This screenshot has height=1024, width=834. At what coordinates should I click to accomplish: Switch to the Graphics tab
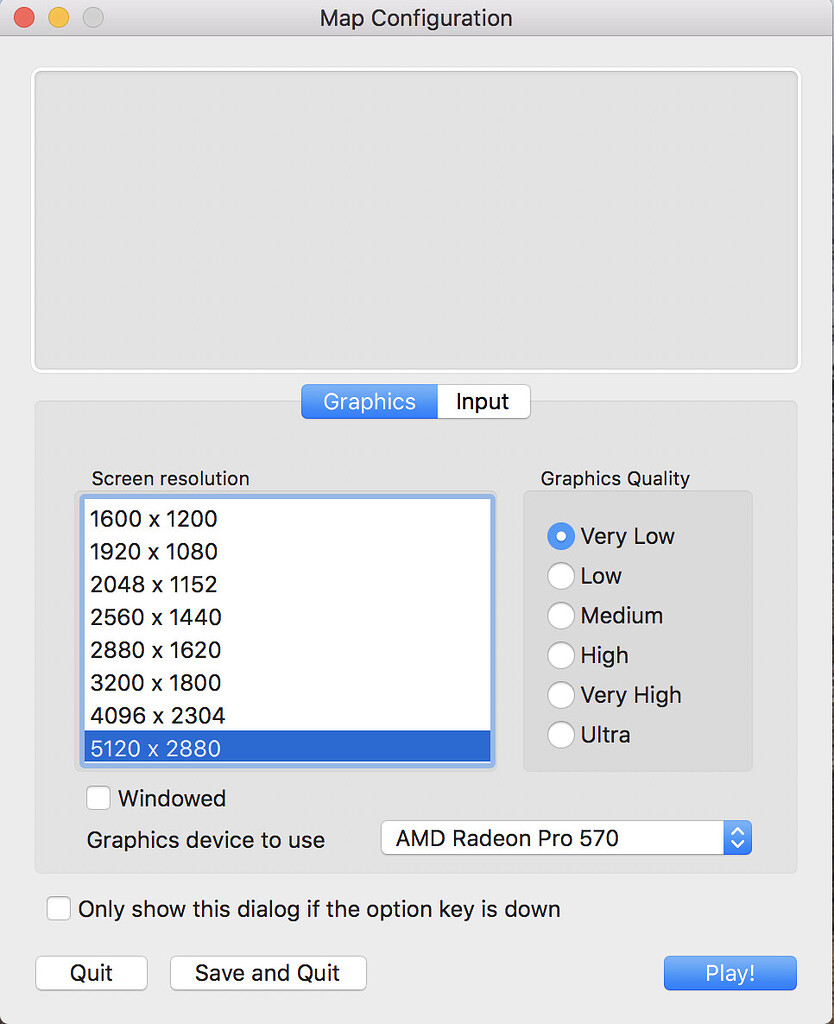369,401
